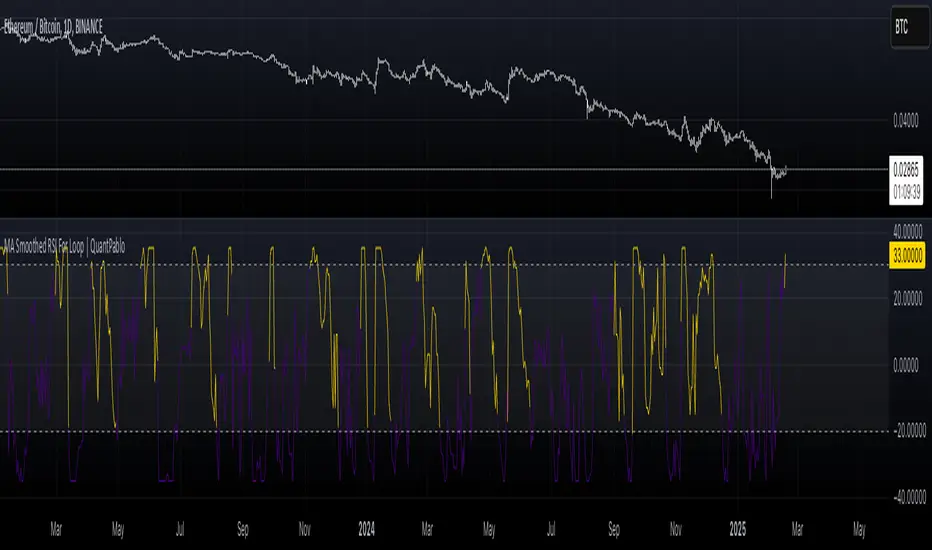Screen dimensions: 932x550
Task: Click the 0.04000 price scale label
Action: click(908, 121)
